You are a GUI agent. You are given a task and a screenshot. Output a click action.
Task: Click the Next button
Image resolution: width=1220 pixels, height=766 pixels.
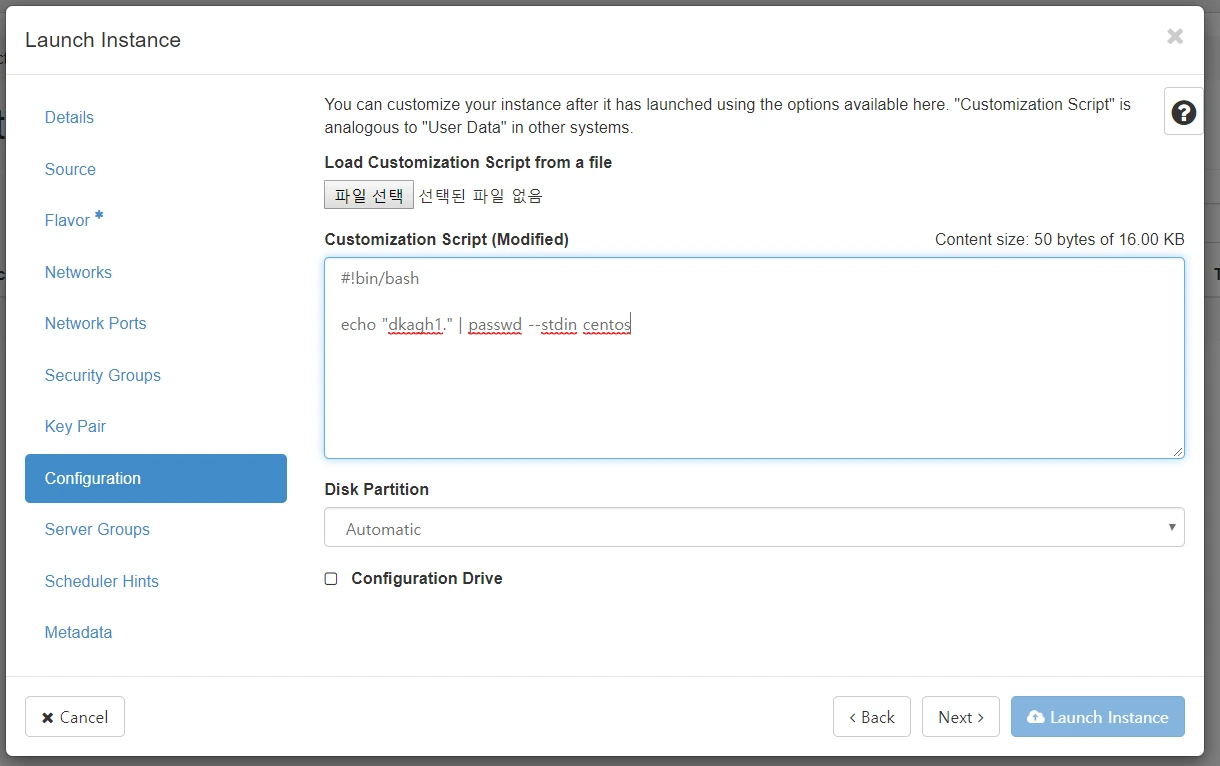click(x=960, y=717)
